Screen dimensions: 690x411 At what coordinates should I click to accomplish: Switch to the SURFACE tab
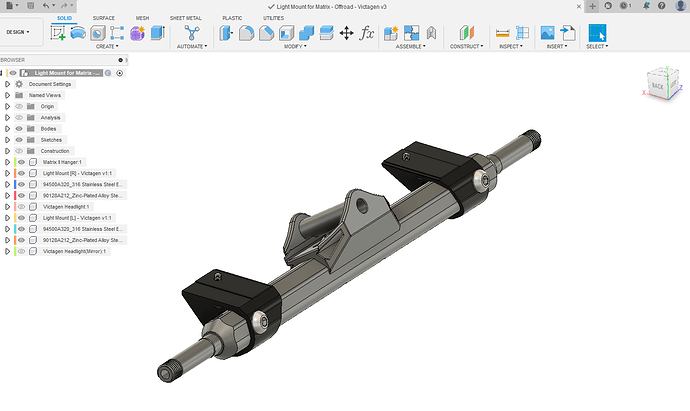pyautogui.click(x=103, y=18)
